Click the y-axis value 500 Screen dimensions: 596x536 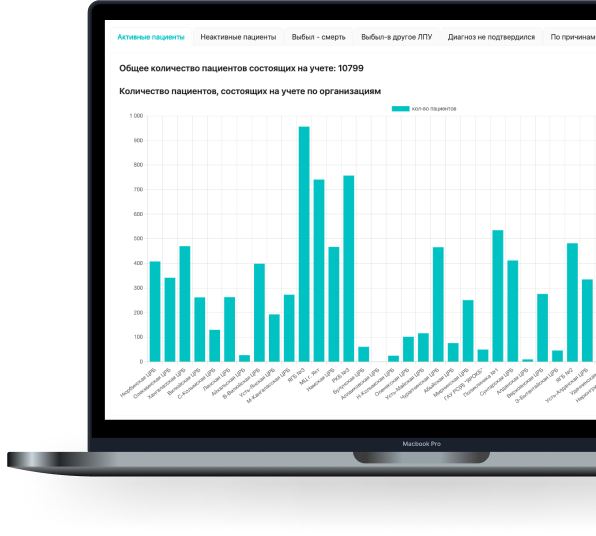click(138, 239)
